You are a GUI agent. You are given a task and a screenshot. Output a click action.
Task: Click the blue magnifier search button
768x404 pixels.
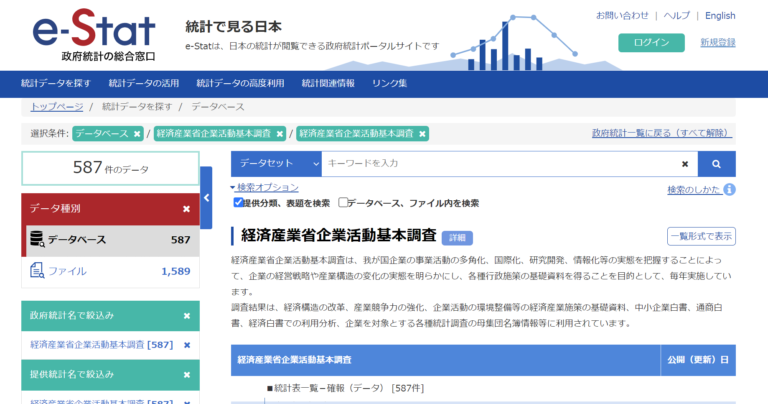[x=716, y=163]
